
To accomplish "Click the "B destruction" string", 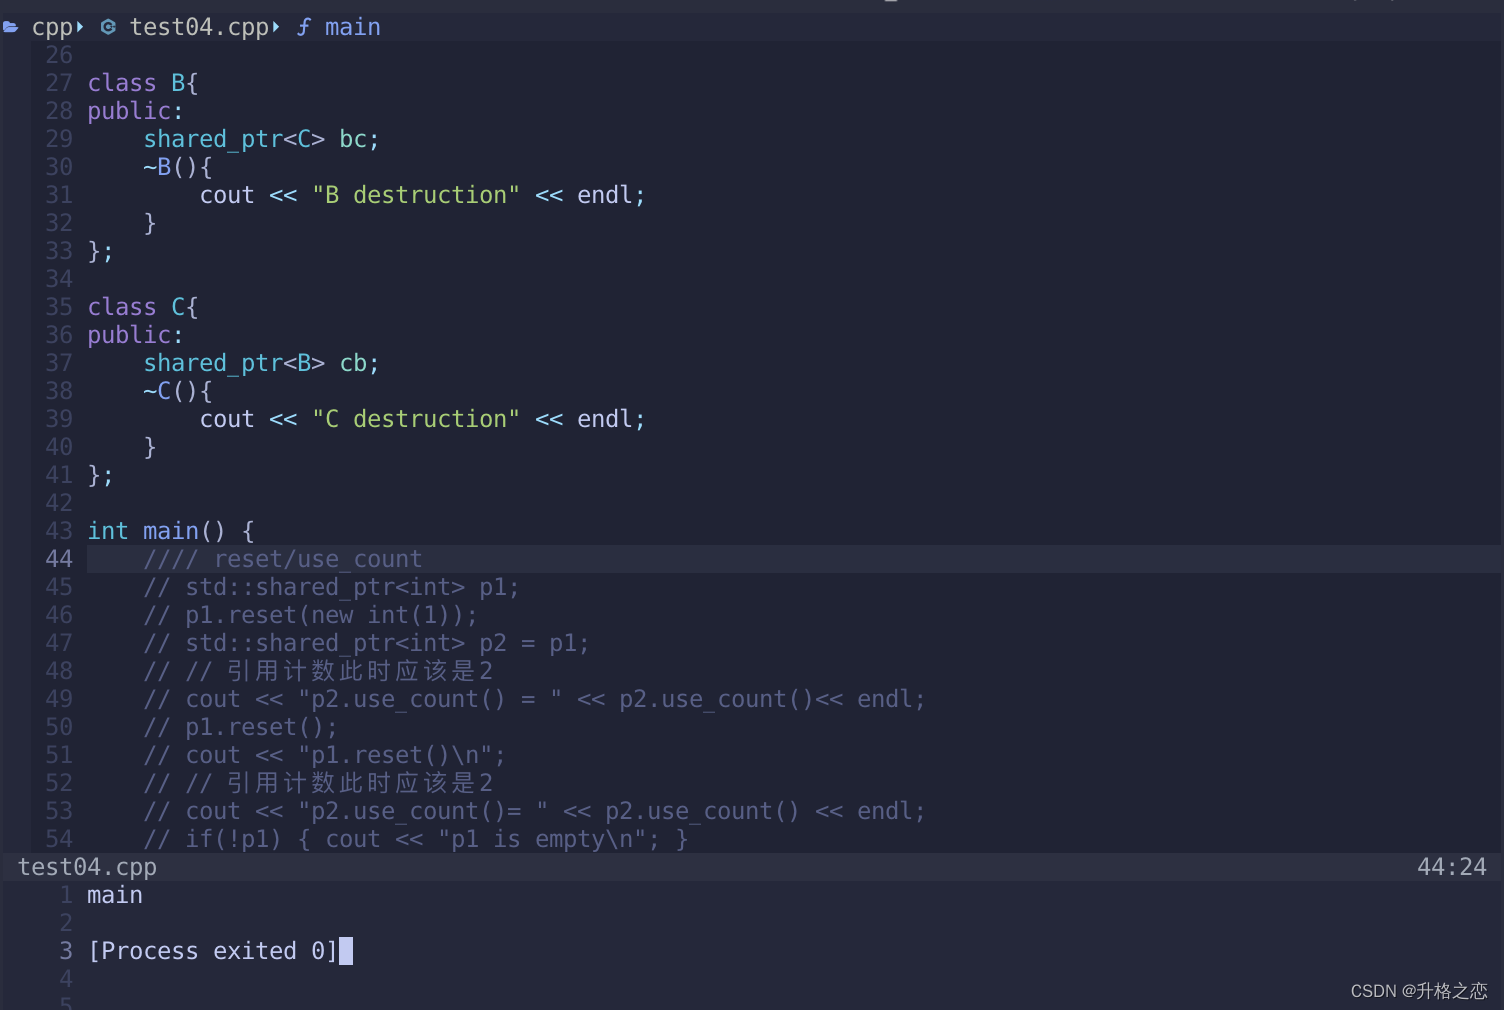I will (x=416, y=195).
